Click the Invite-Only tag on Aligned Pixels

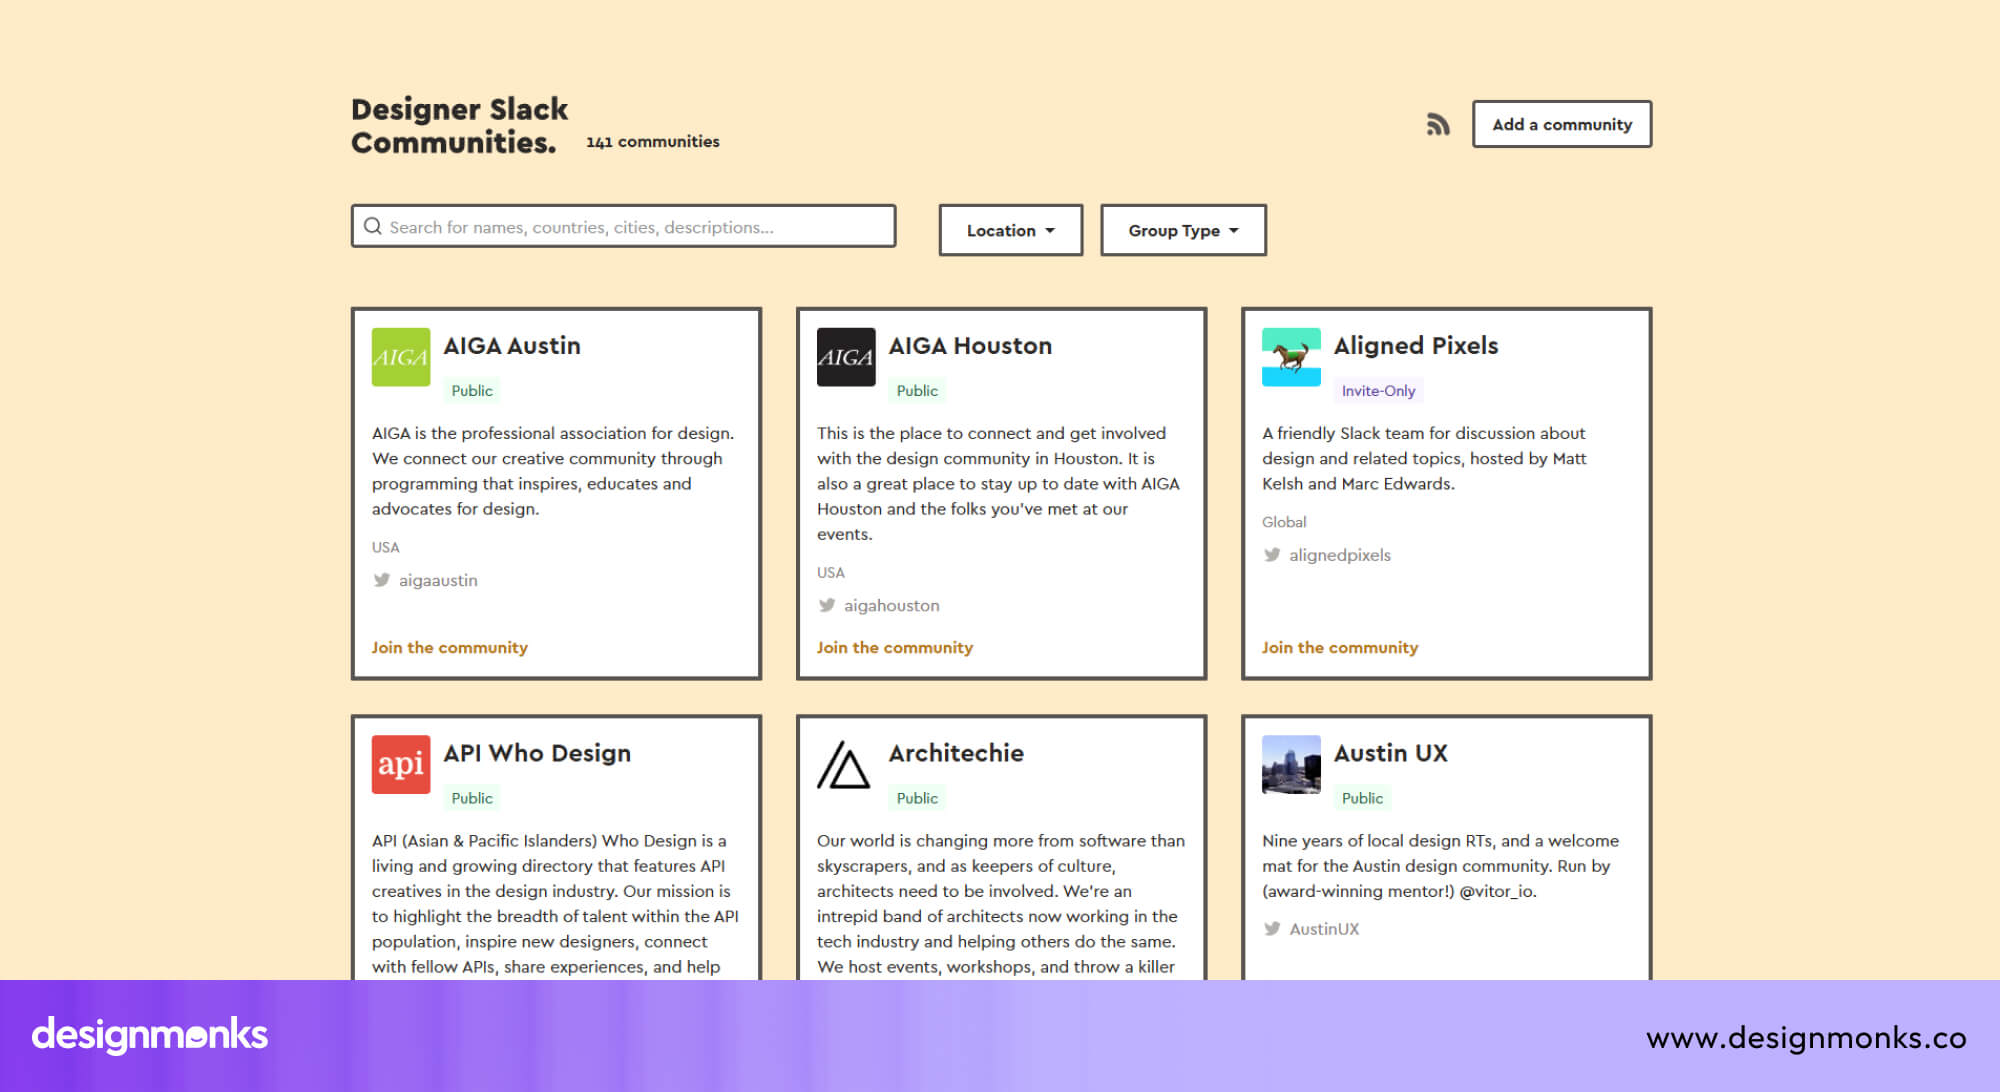[x=1378, y=391]
